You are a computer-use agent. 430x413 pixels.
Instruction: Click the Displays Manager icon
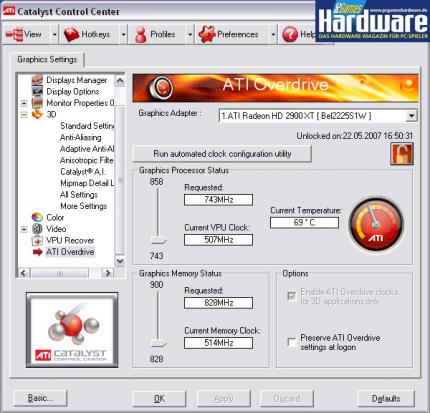click(x=37, y=80)
